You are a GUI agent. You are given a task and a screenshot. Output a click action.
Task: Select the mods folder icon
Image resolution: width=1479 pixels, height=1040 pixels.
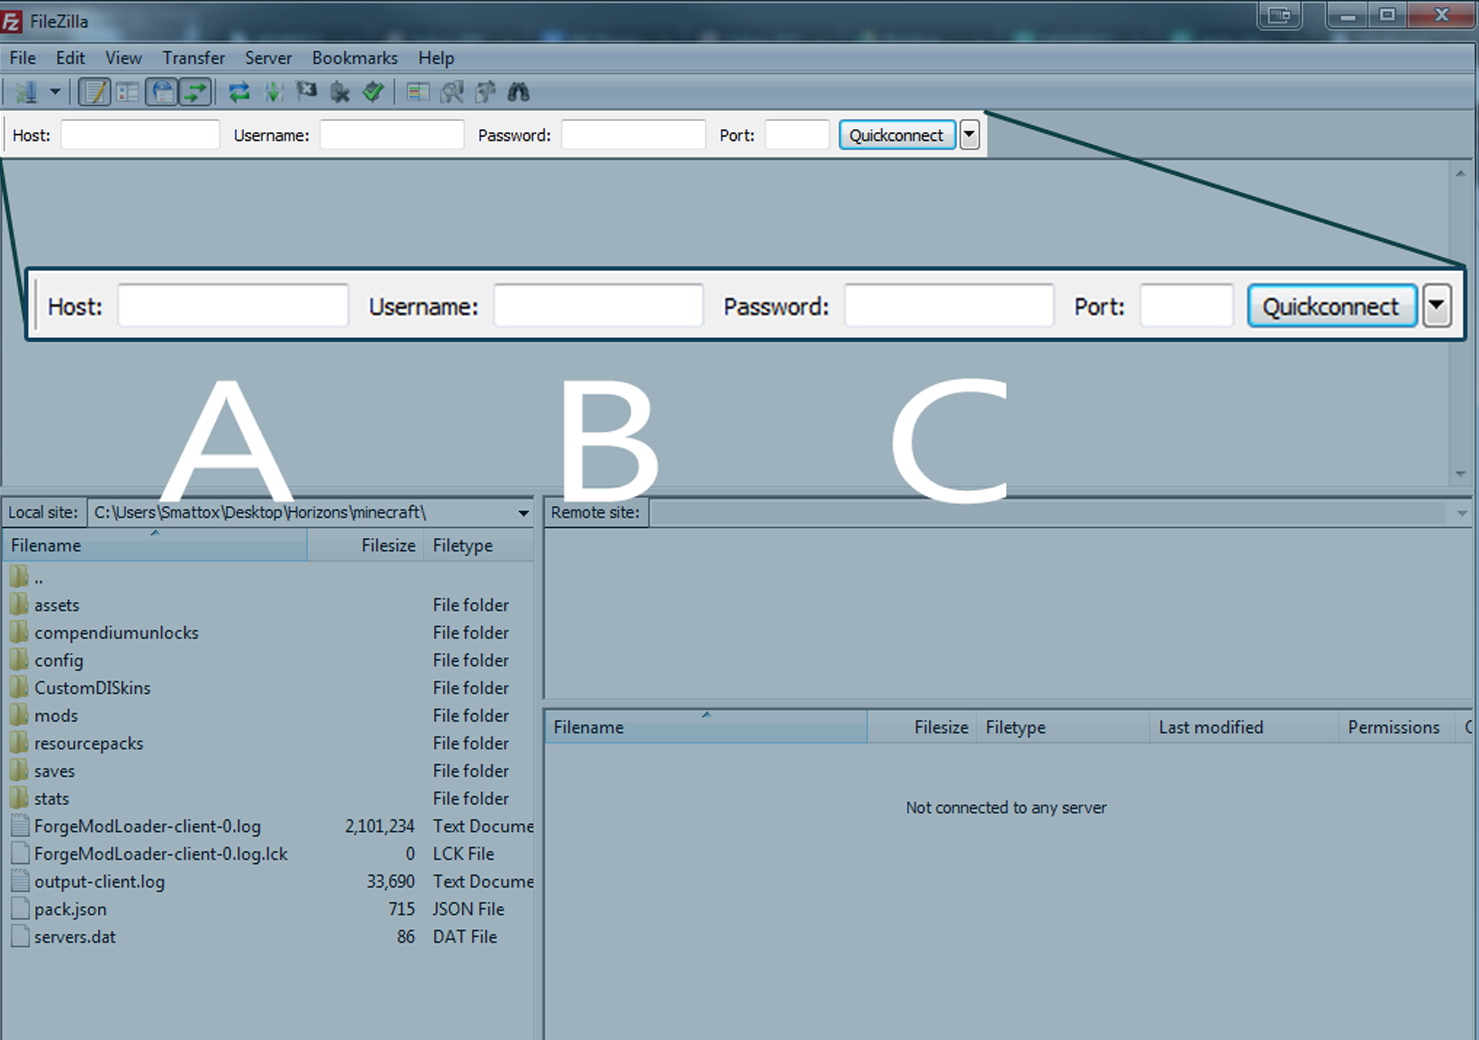19,715
